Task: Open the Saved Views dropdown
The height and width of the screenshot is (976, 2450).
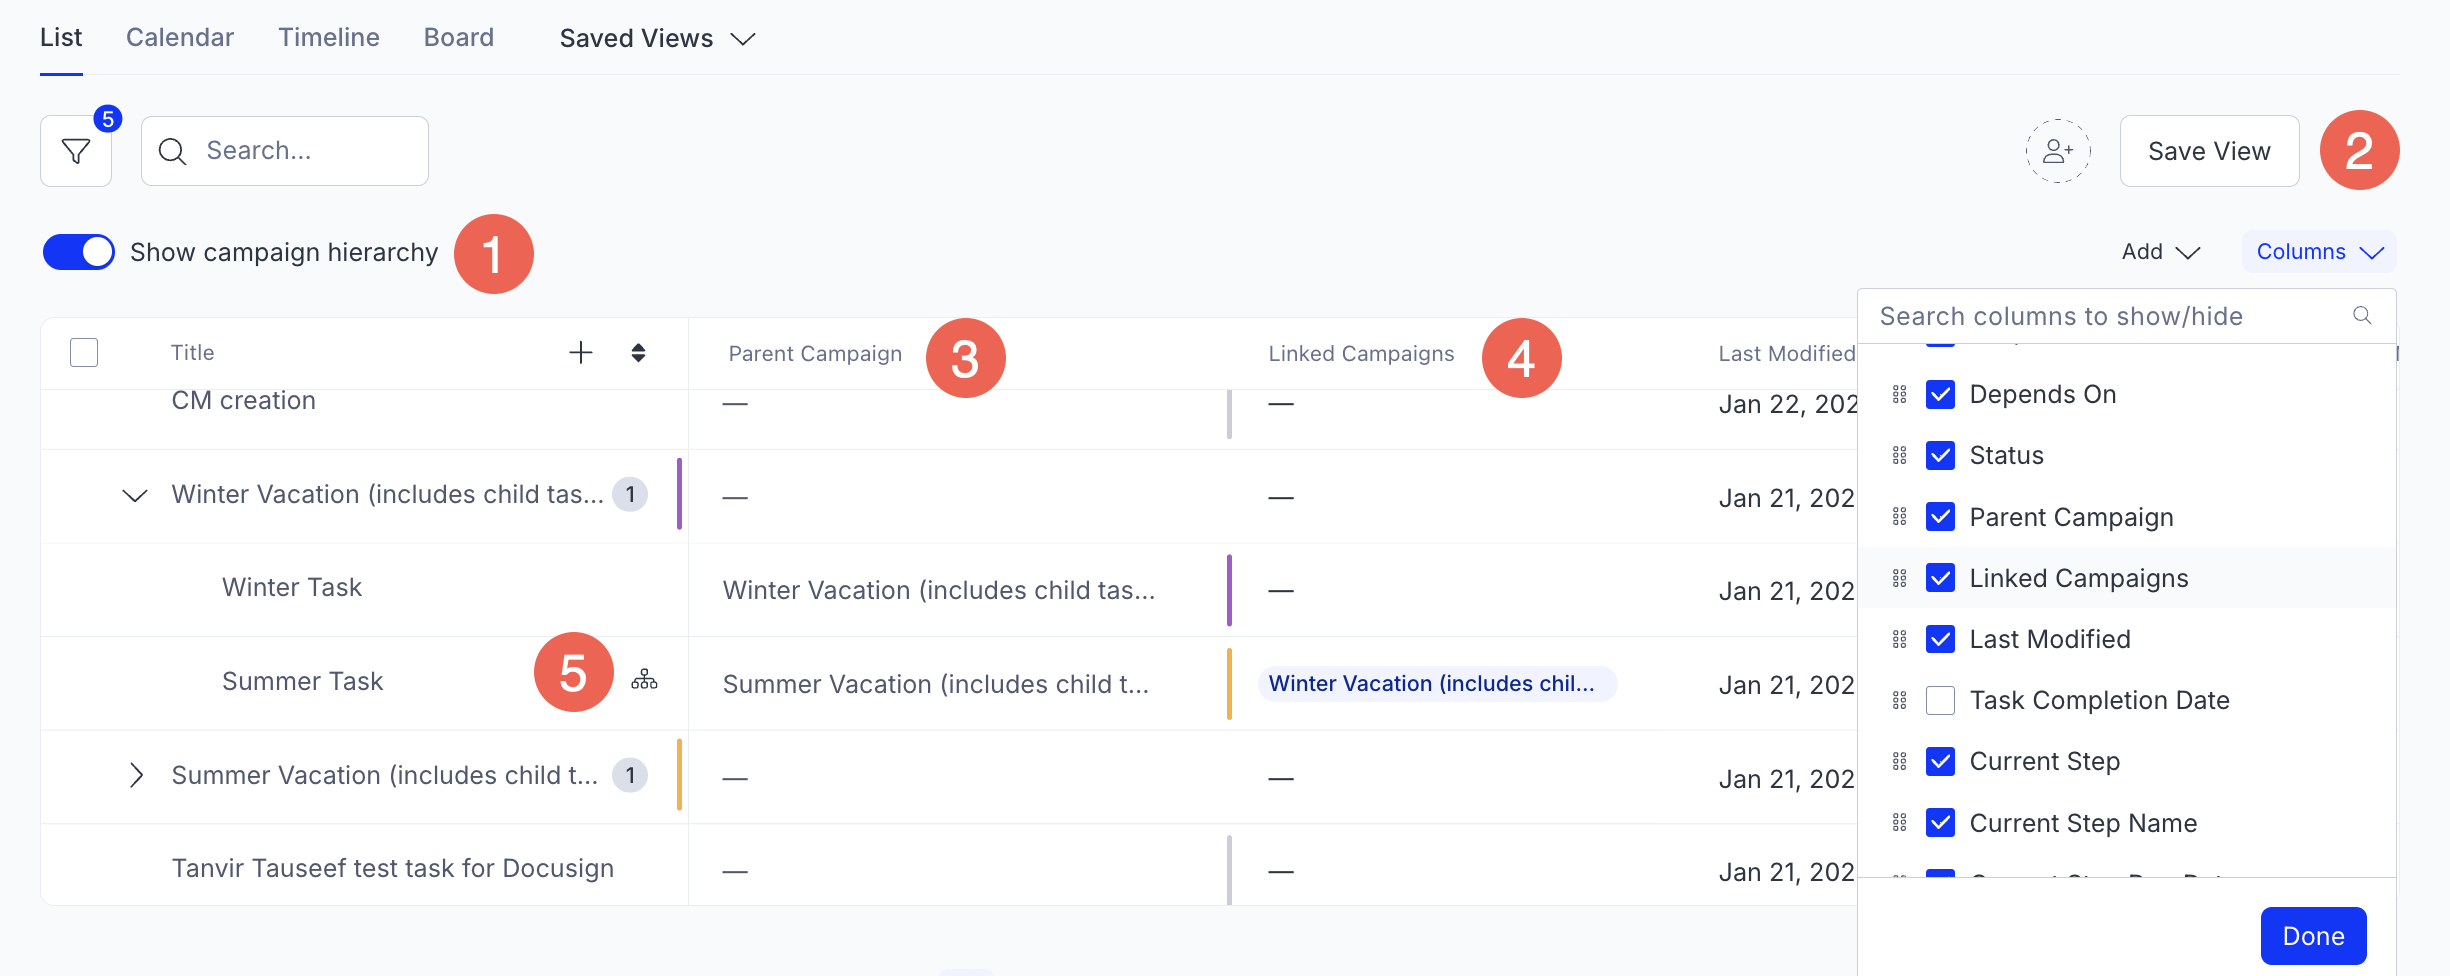Action: coord(657,38)
